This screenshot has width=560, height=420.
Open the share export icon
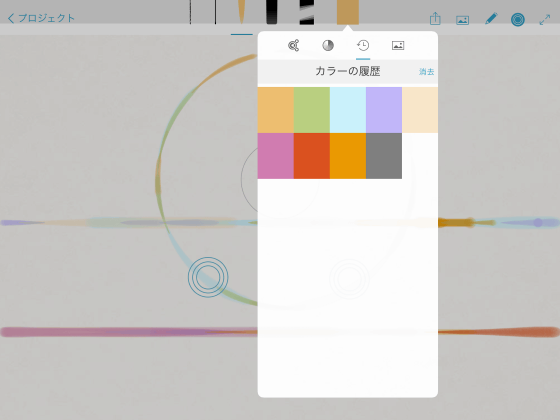pyautogui.click(x=435, y=19)
